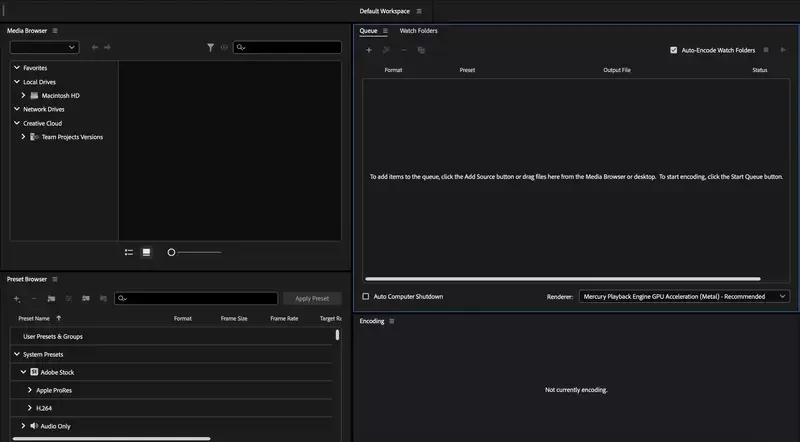Open the Encoding panel menu icon
Screen dimensions: 800x442
pyautogui.click(x=392, y=321)
